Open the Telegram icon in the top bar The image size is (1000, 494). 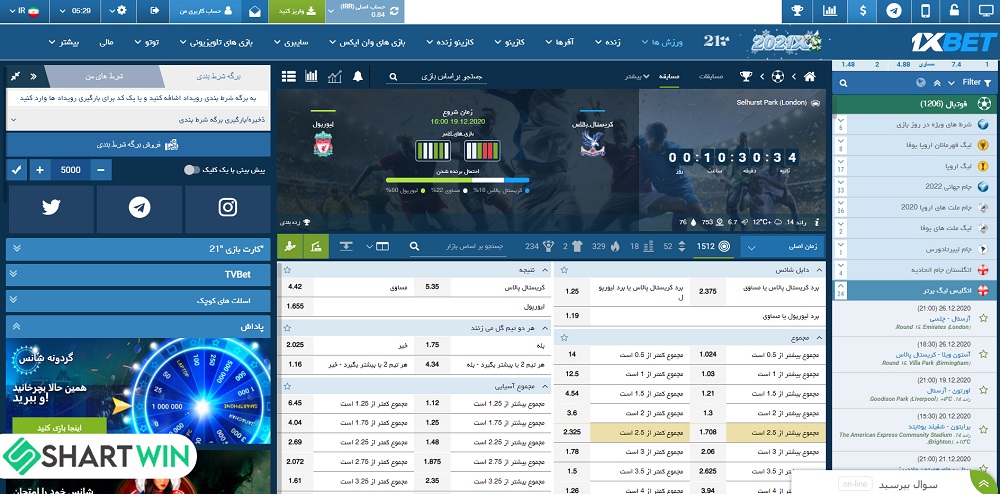click(893, 12)
